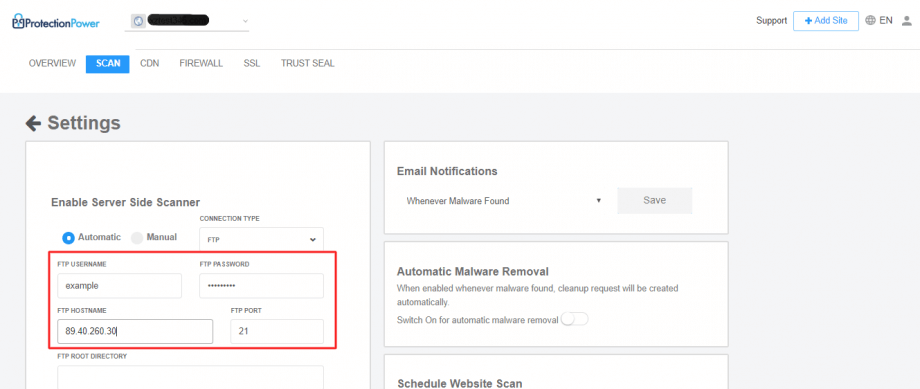Switch to the SSL tab
This screenshot has width=920, height=389.
tap(252, 63)
